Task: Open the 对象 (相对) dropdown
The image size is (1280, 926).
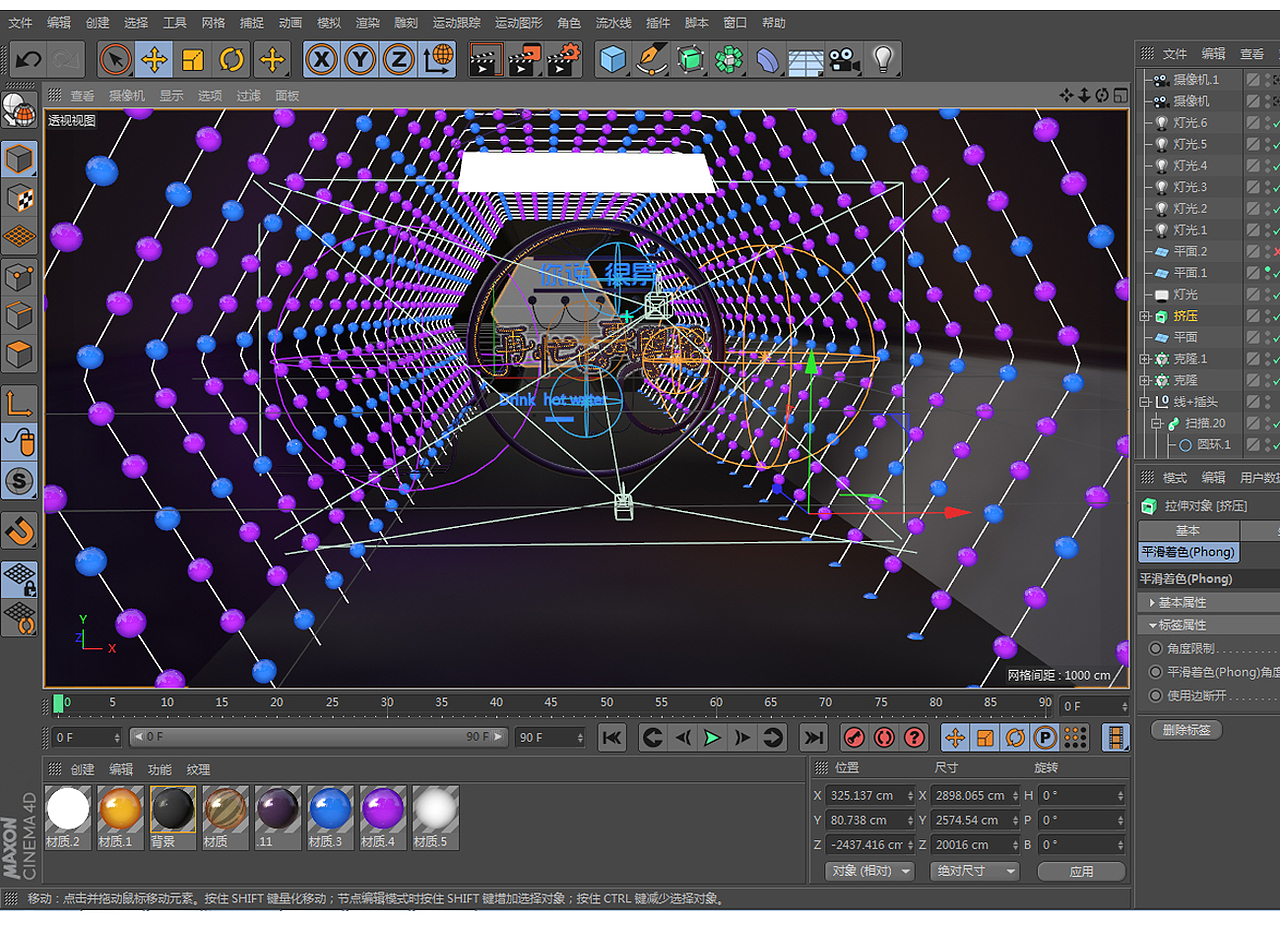Action: coord(871,871)
